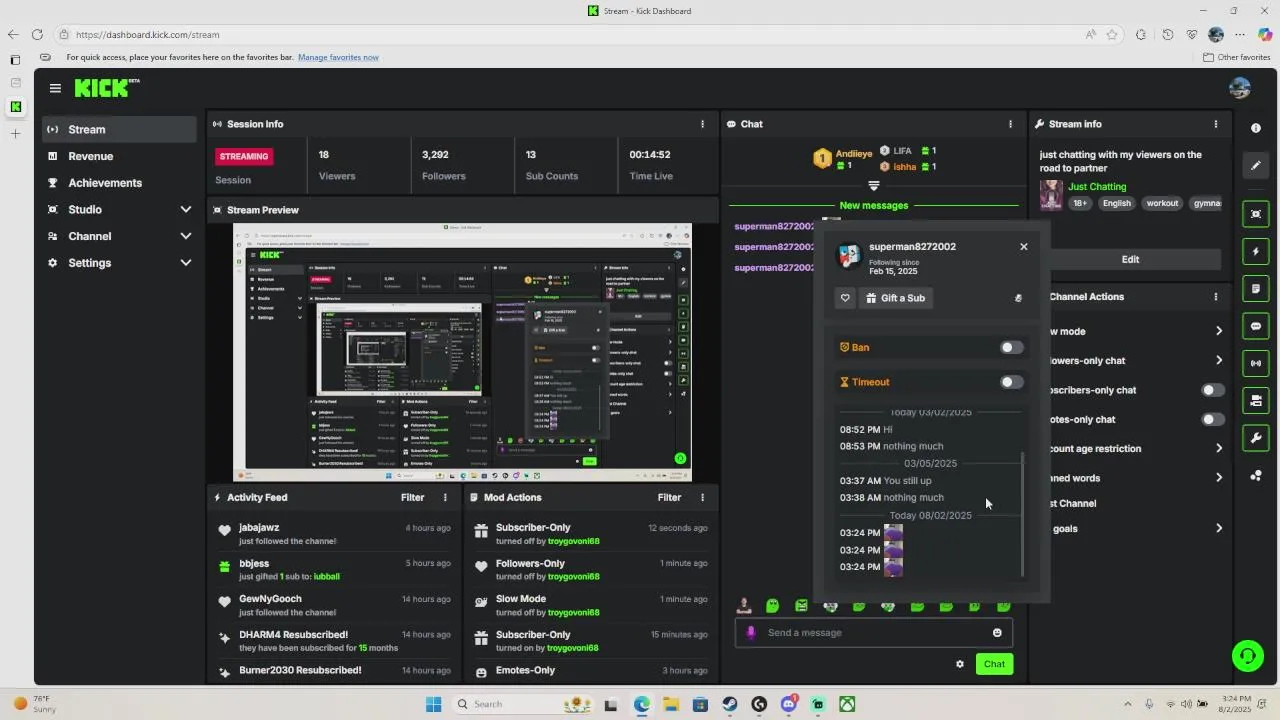This screenshot has height=720, width=1280.
Task: Open the profile avatar at top right
Action: pyautogui.click(x=1240, y=88)
